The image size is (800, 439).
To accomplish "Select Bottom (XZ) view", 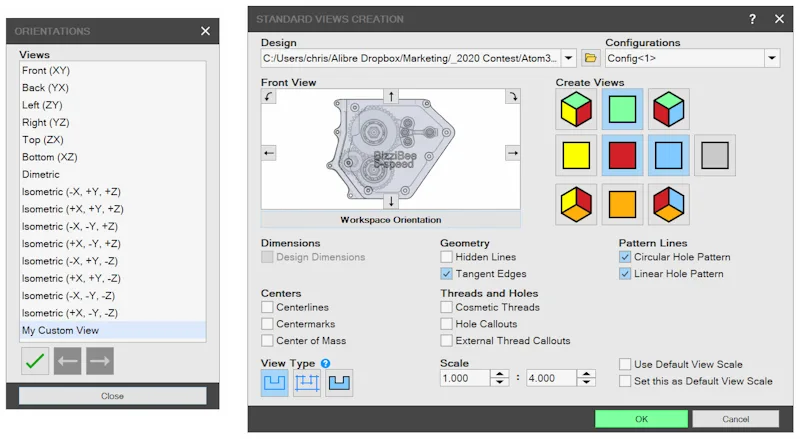I will [113, 157].
